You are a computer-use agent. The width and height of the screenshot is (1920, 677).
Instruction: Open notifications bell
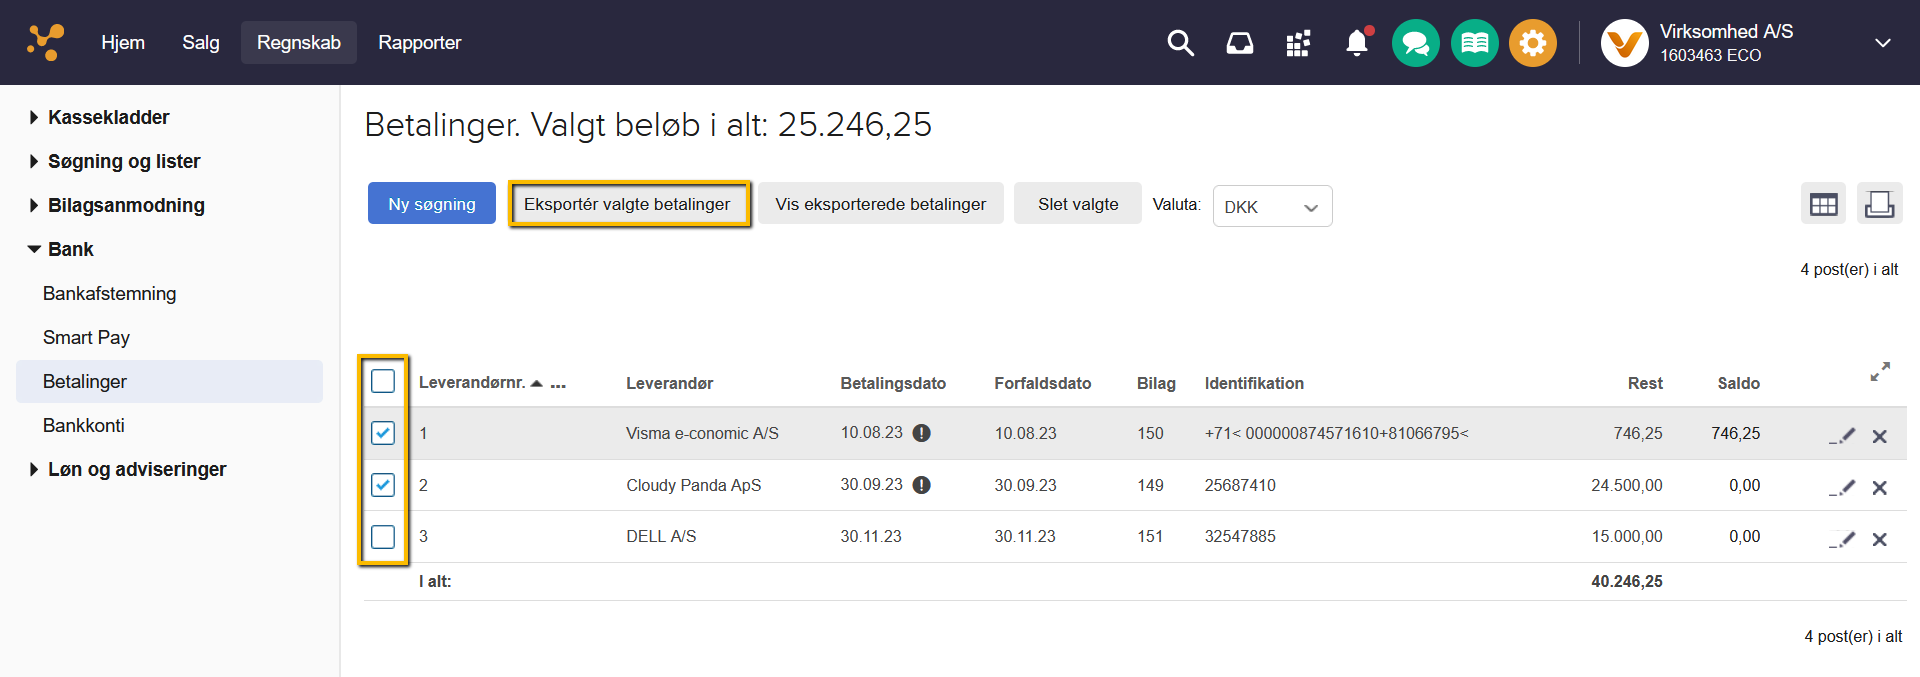point(1356,43)
